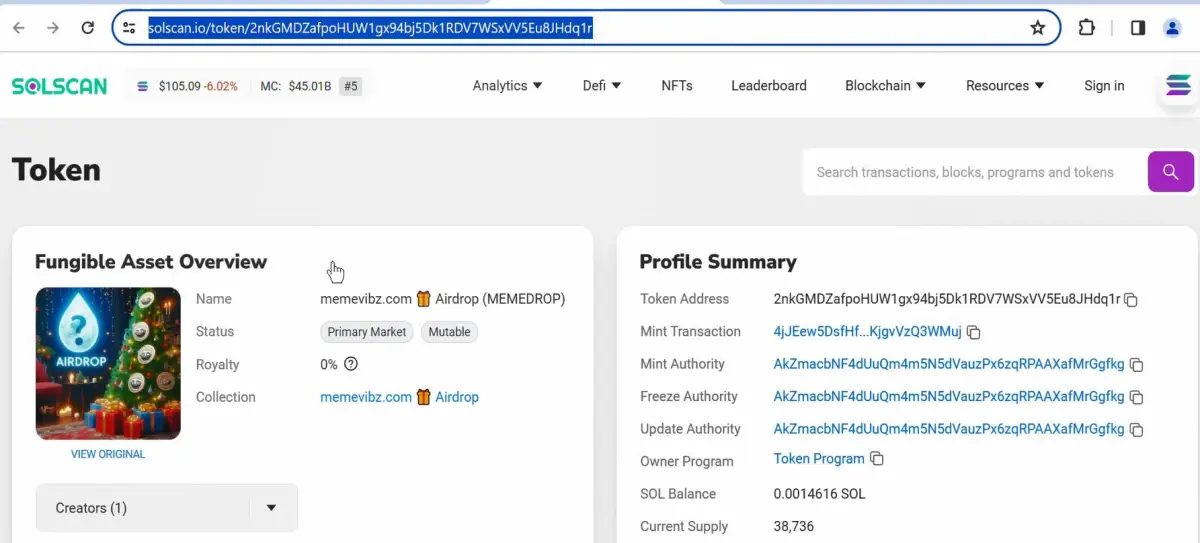This screenshot has width=1200, height=543.
Task: Open the AIRDROP token thumbnail image
Action: [x=108, y=364]
